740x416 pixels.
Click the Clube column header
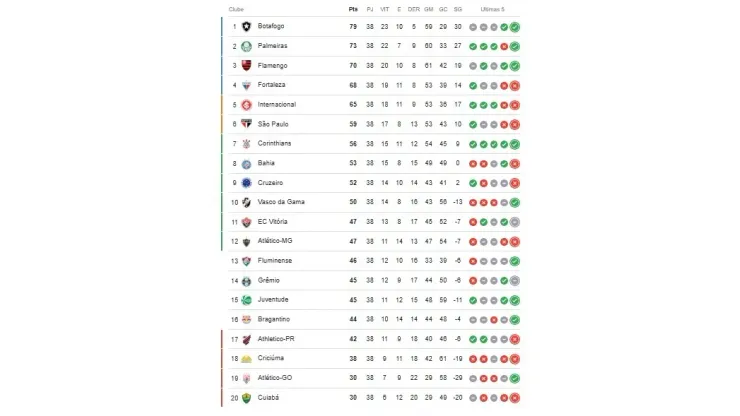click(236, 9)
